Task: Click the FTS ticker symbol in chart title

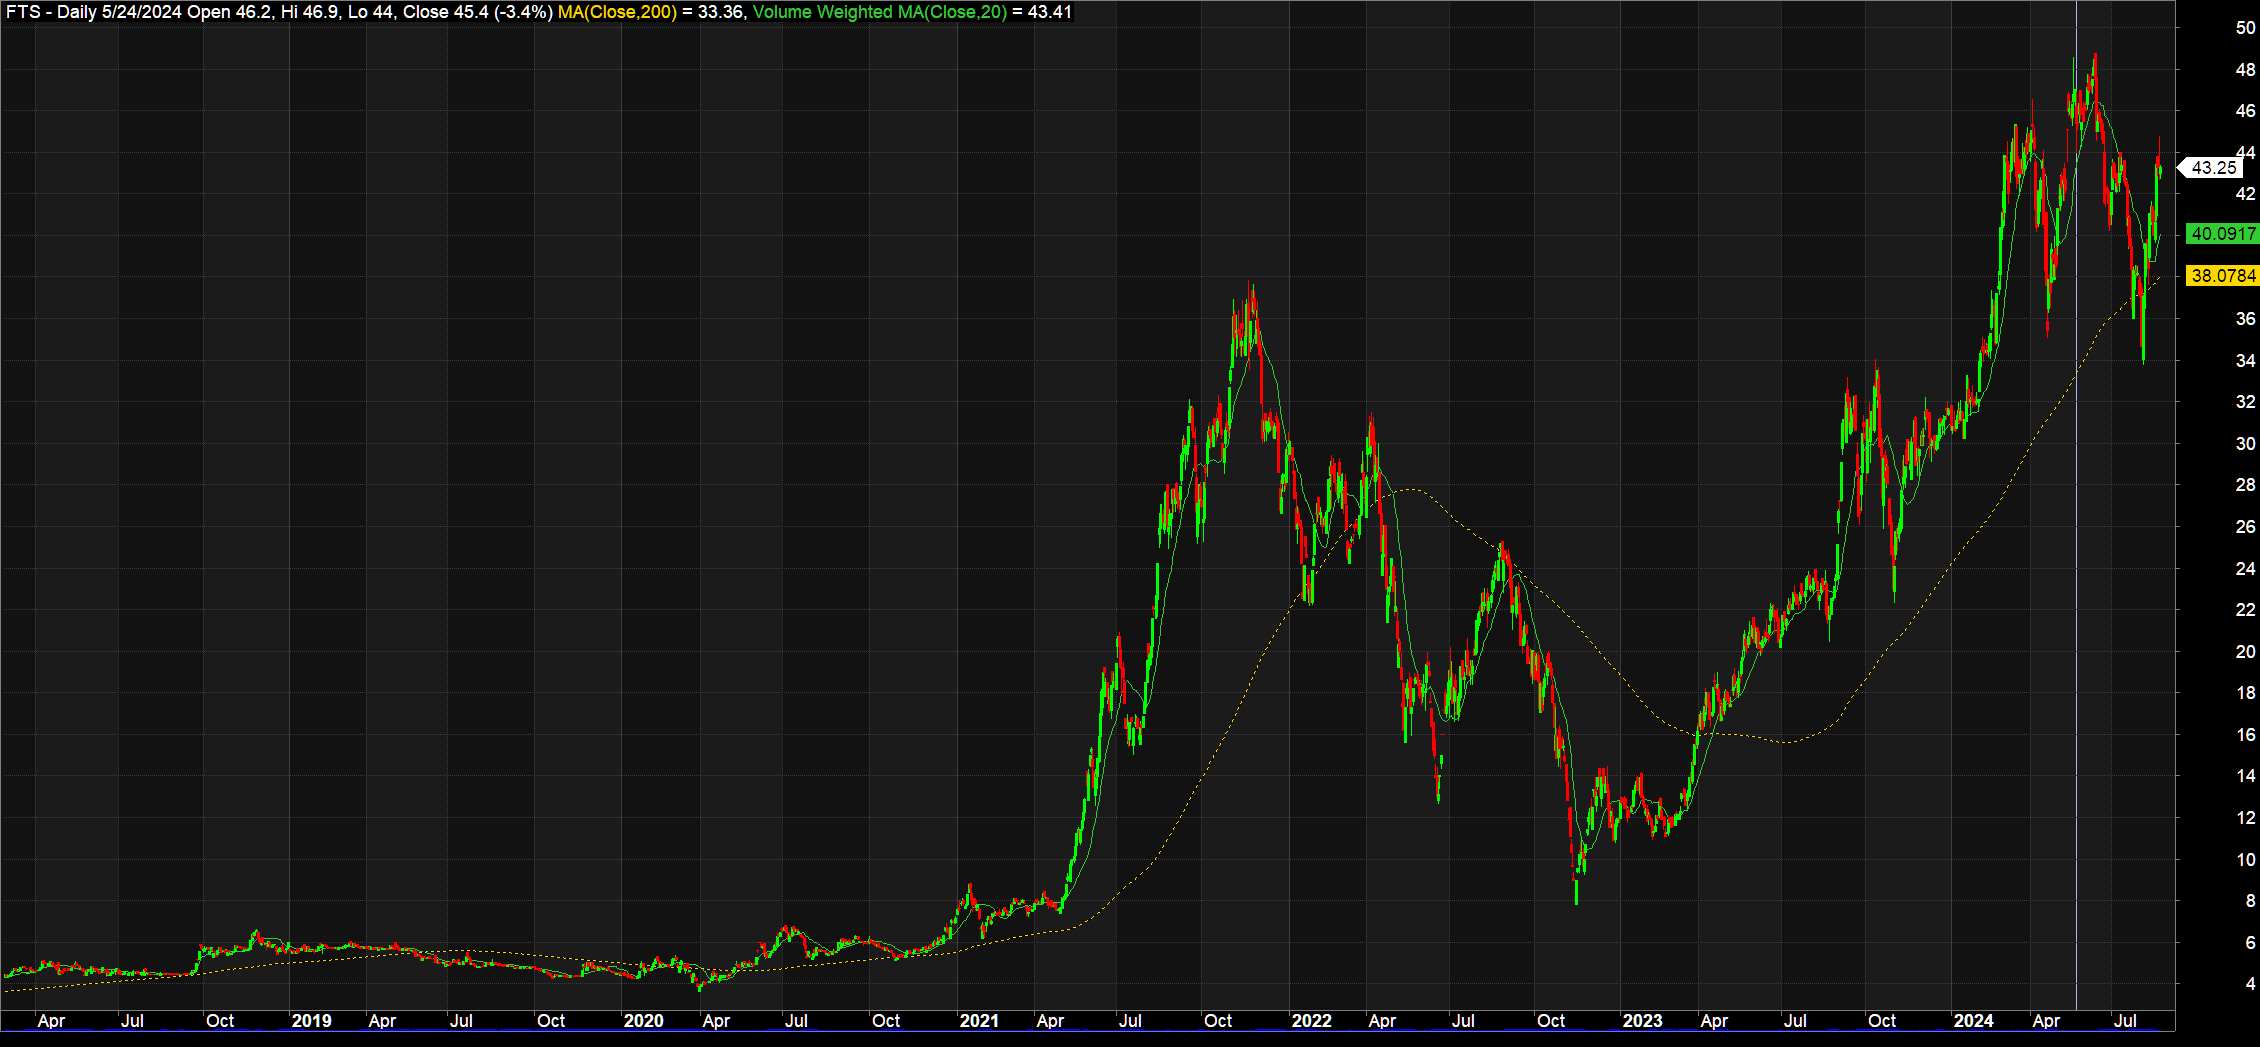Action: [23, 12]
